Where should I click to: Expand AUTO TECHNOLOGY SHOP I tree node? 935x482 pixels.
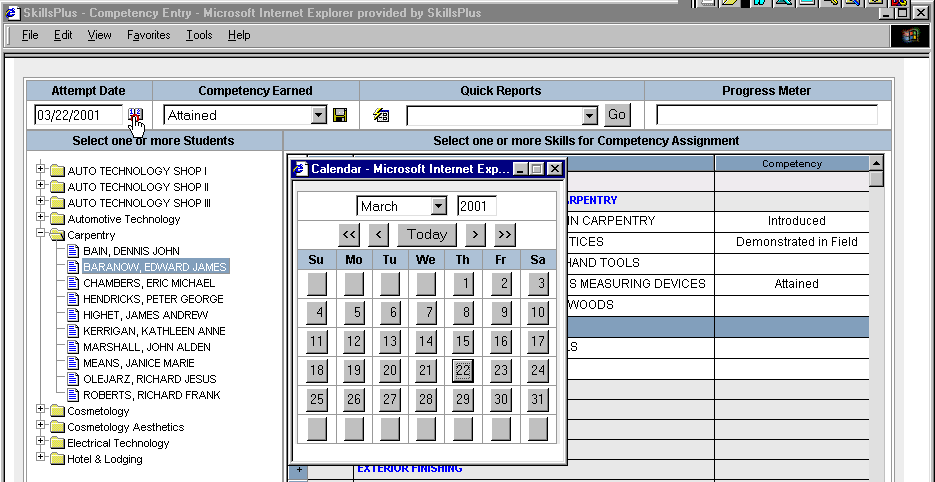pos(41,169)
